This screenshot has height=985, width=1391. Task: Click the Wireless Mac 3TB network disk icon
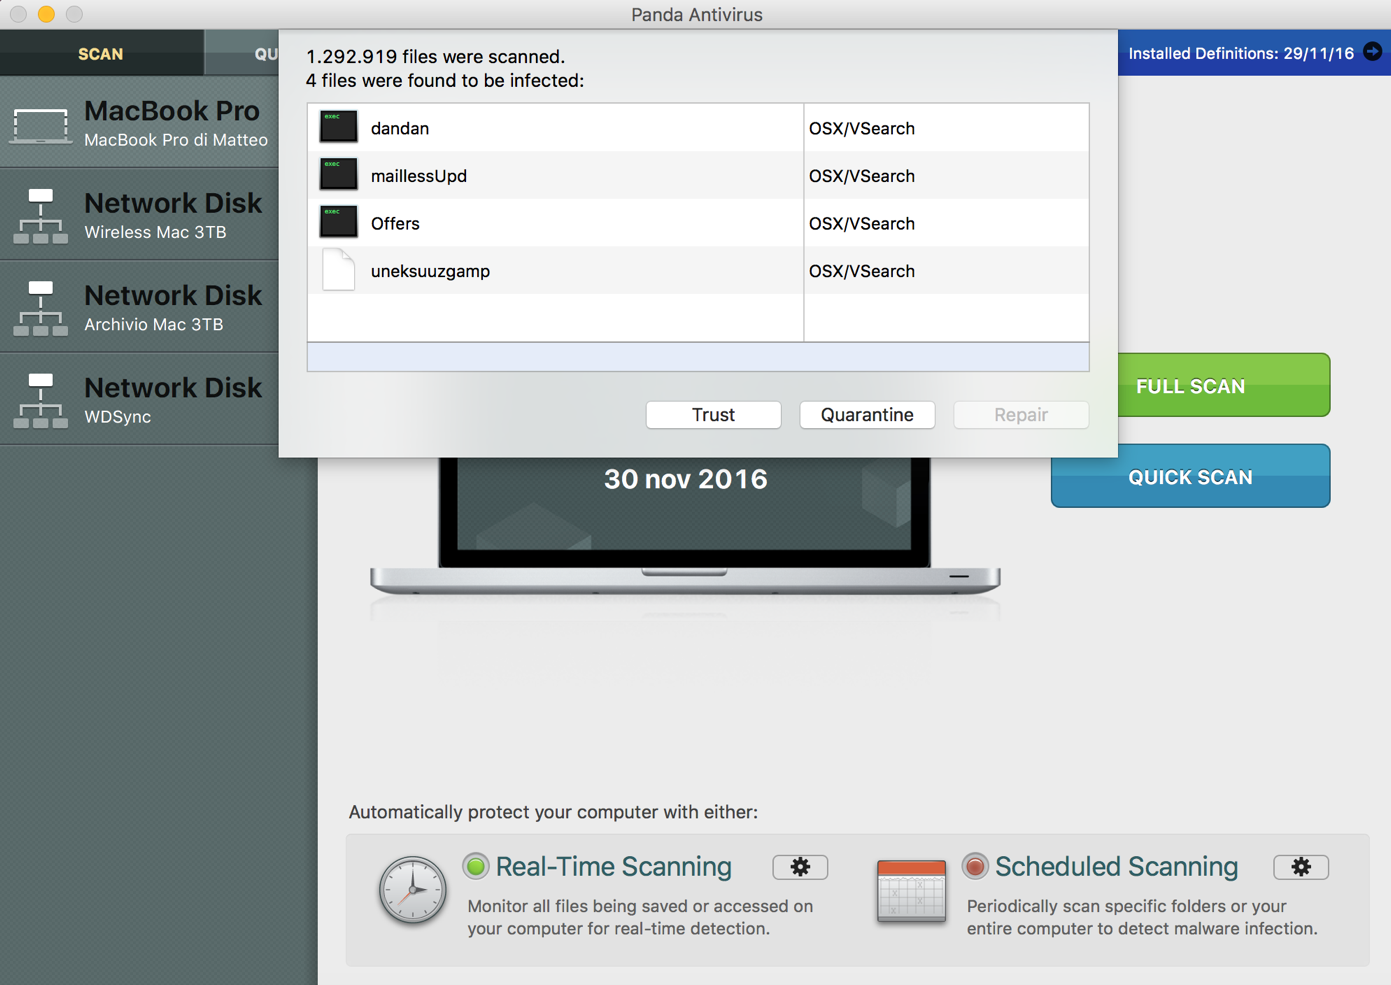click(x=41, y=216)
